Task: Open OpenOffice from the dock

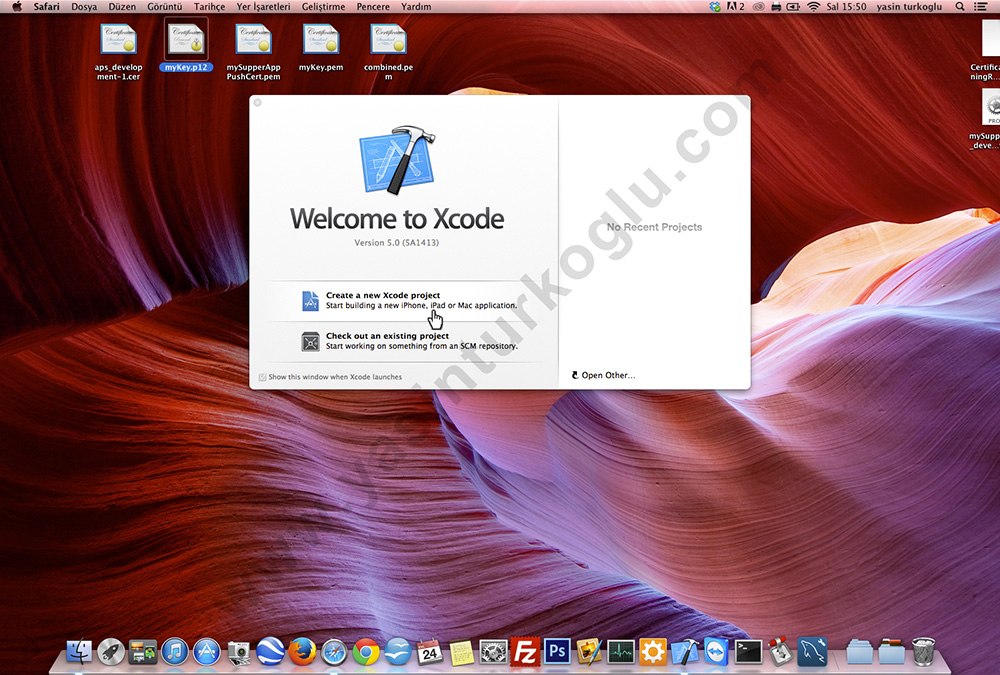Action: tap(398, 651)
